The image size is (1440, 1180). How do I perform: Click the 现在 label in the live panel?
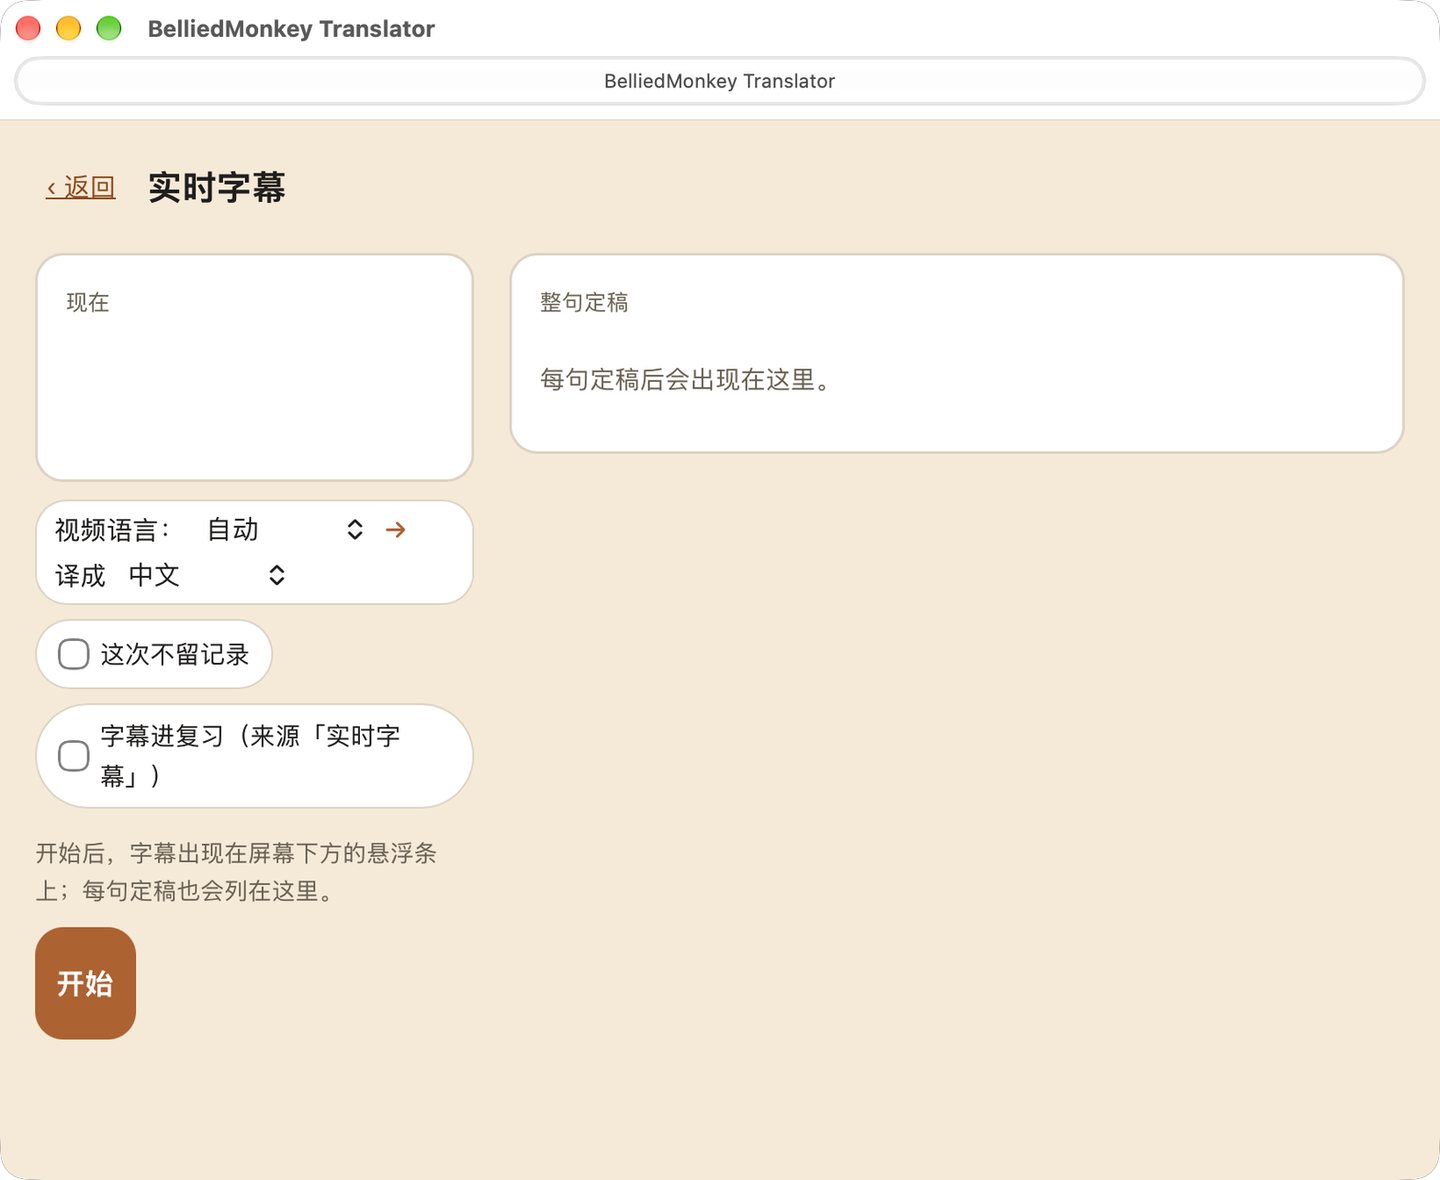click(x=88, y=302)
